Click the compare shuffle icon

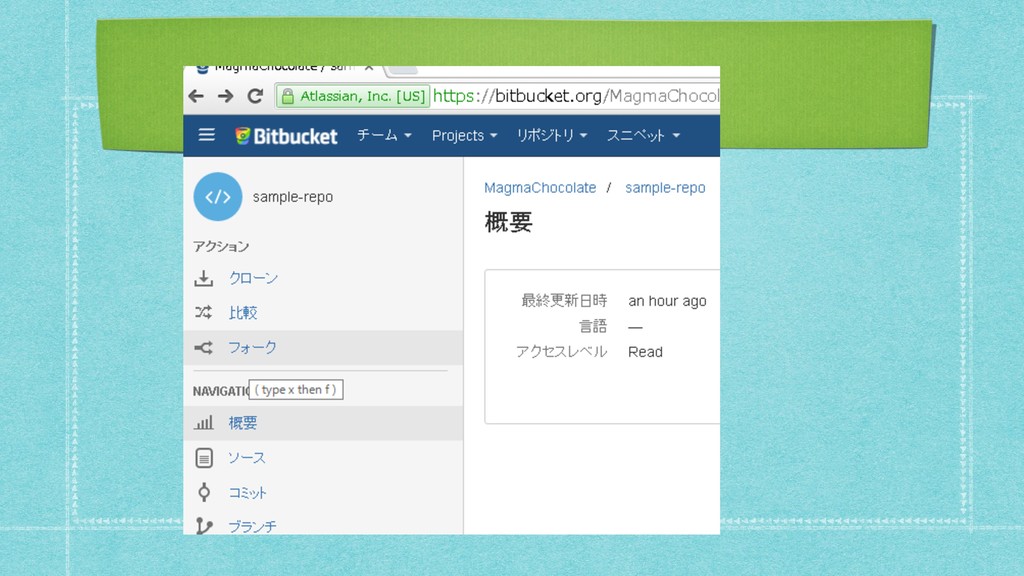point(204,312)
